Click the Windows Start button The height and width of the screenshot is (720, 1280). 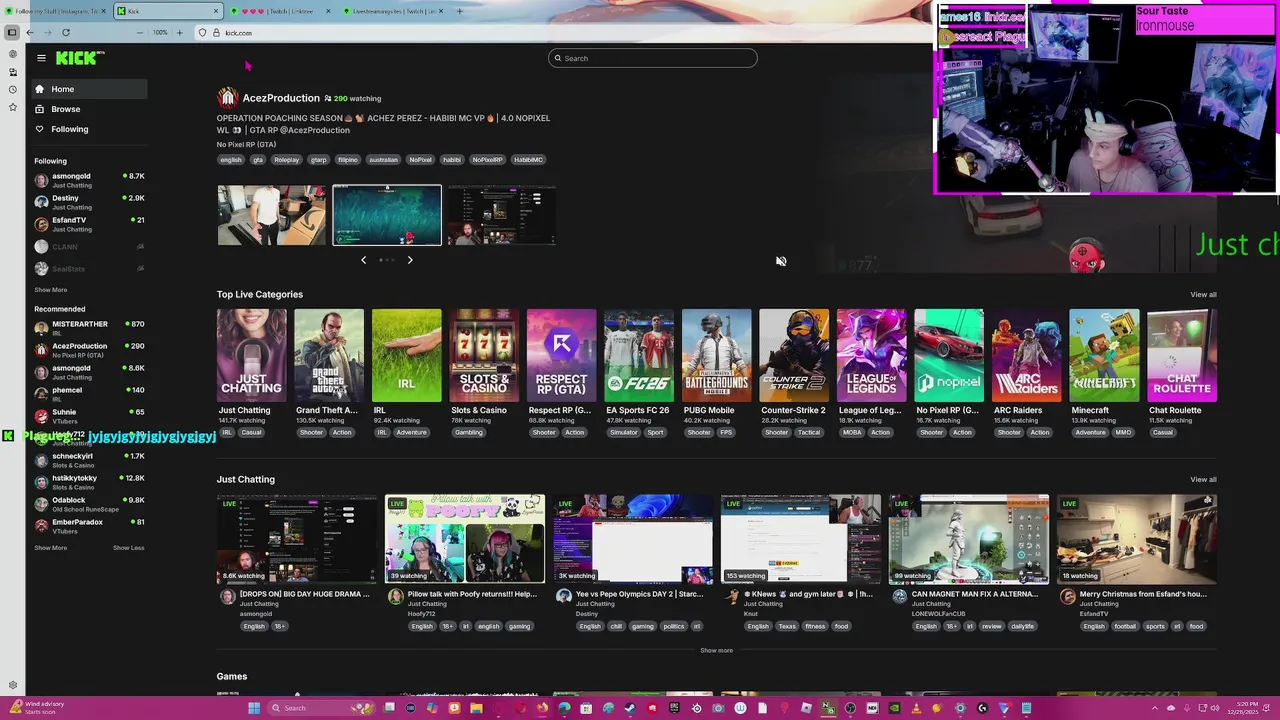click(x=254, y=708)
